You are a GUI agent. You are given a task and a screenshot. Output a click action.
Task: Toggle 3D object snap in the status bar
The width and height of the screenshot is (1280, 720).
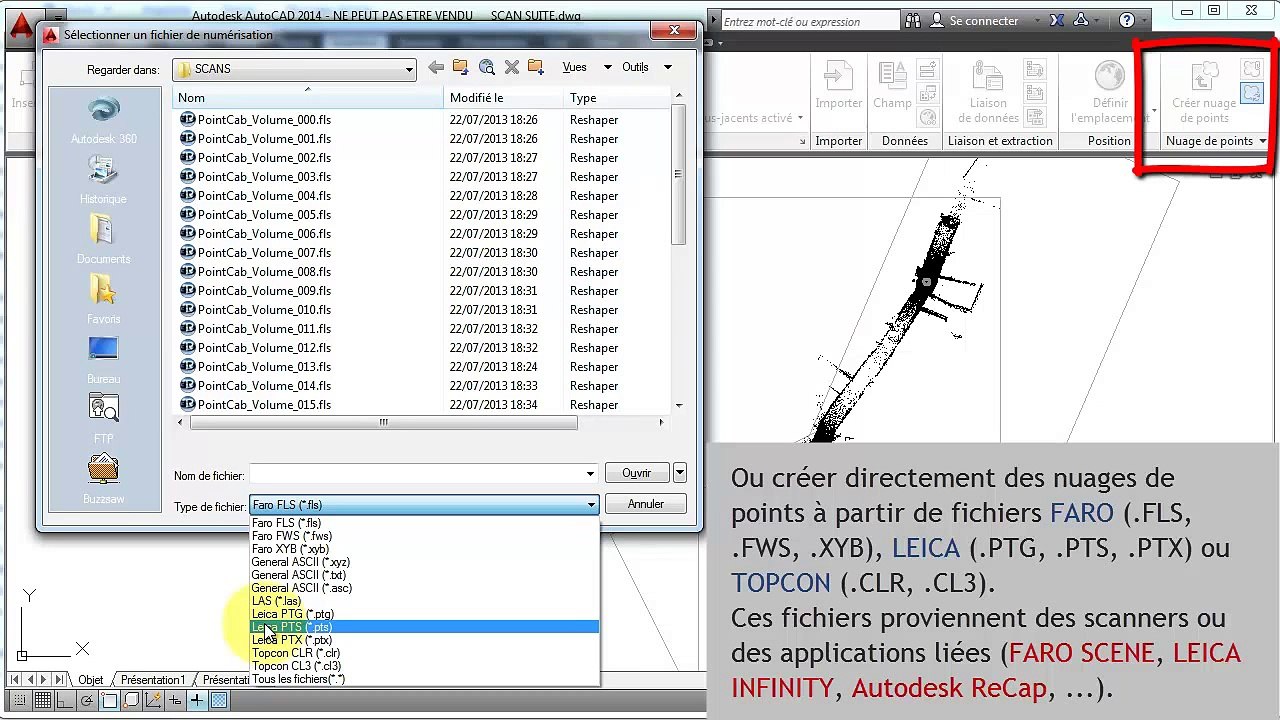click(131, 701)
